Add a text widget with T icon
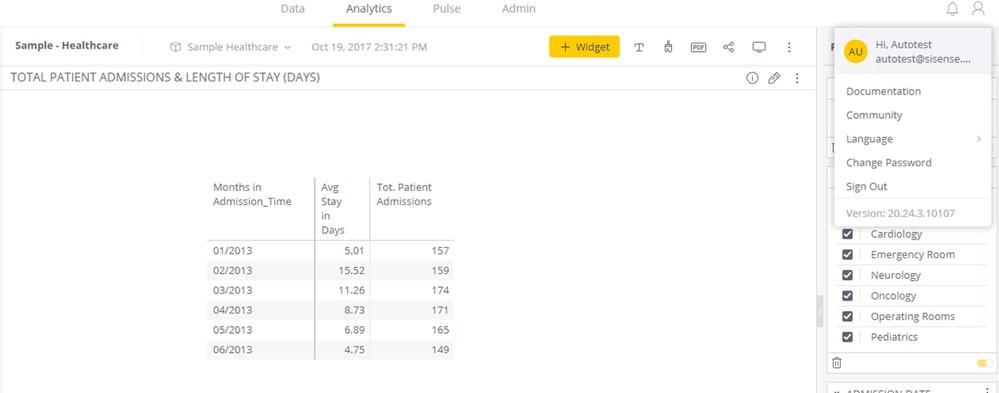This screenshot has width=999, height=393. coord(639,47)
